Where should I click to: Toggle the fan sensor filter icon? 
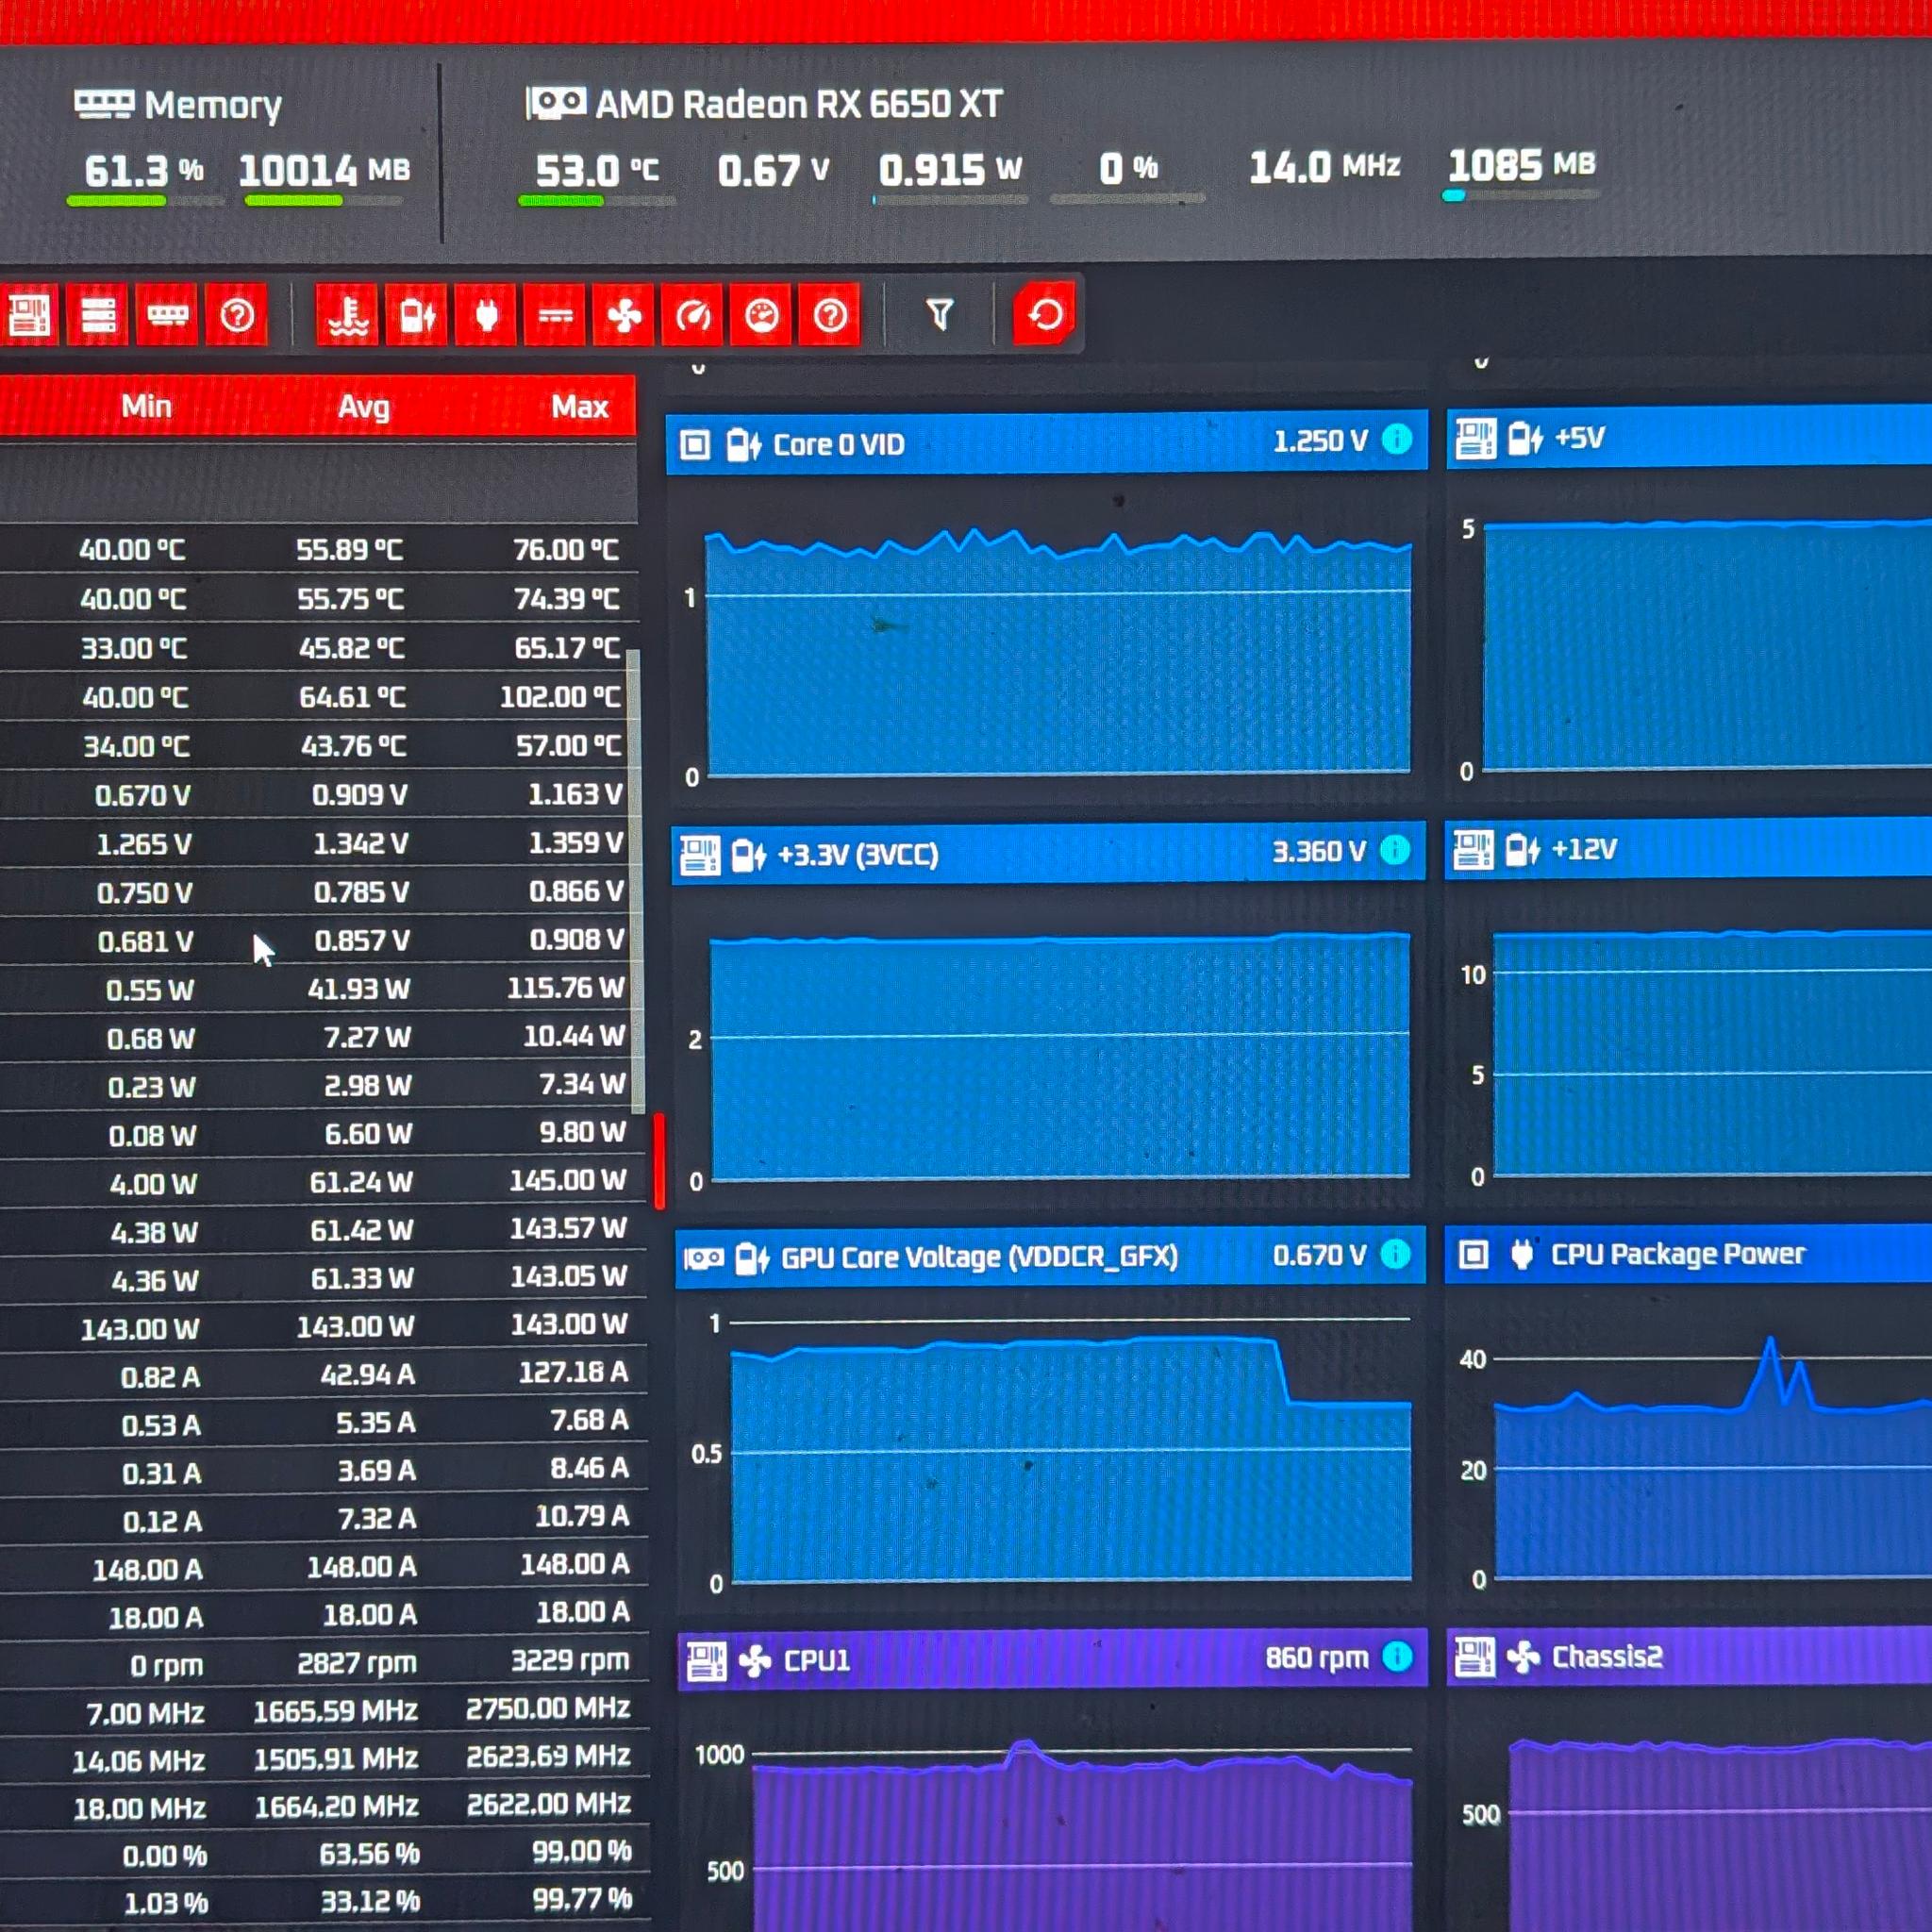tap(624, 316)
